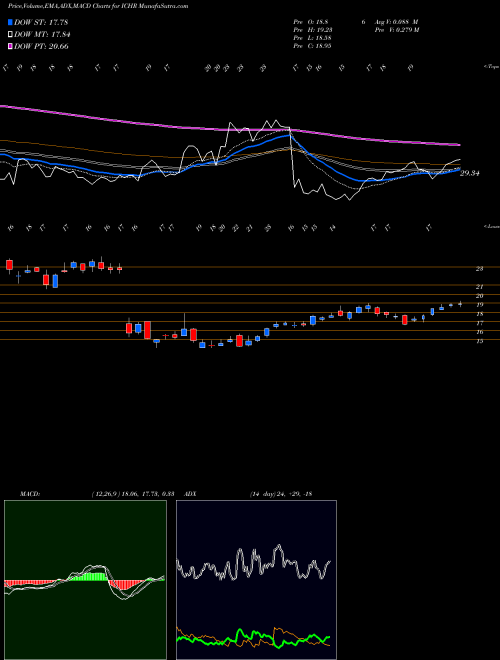Viewport: 500px width, 660px height.
Task: Click the blue DOW ST legend swatch
Action: tap(10, 22)
